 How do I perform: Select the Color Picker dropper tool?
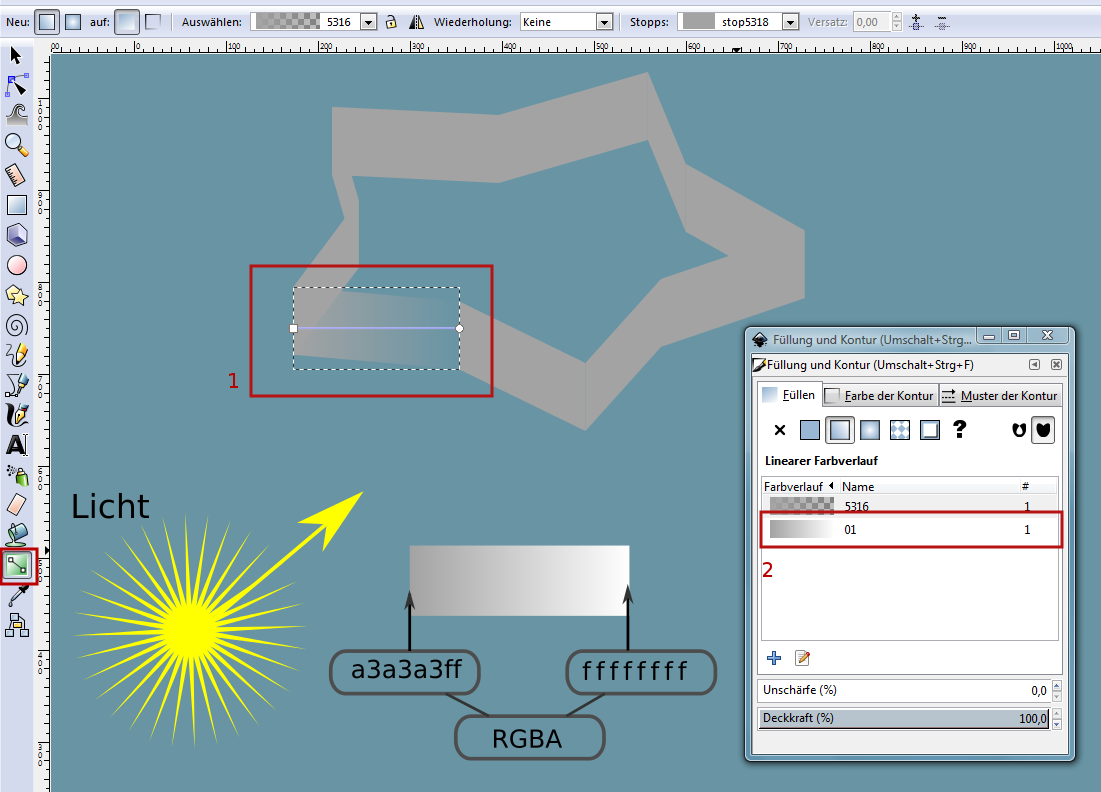17,596
